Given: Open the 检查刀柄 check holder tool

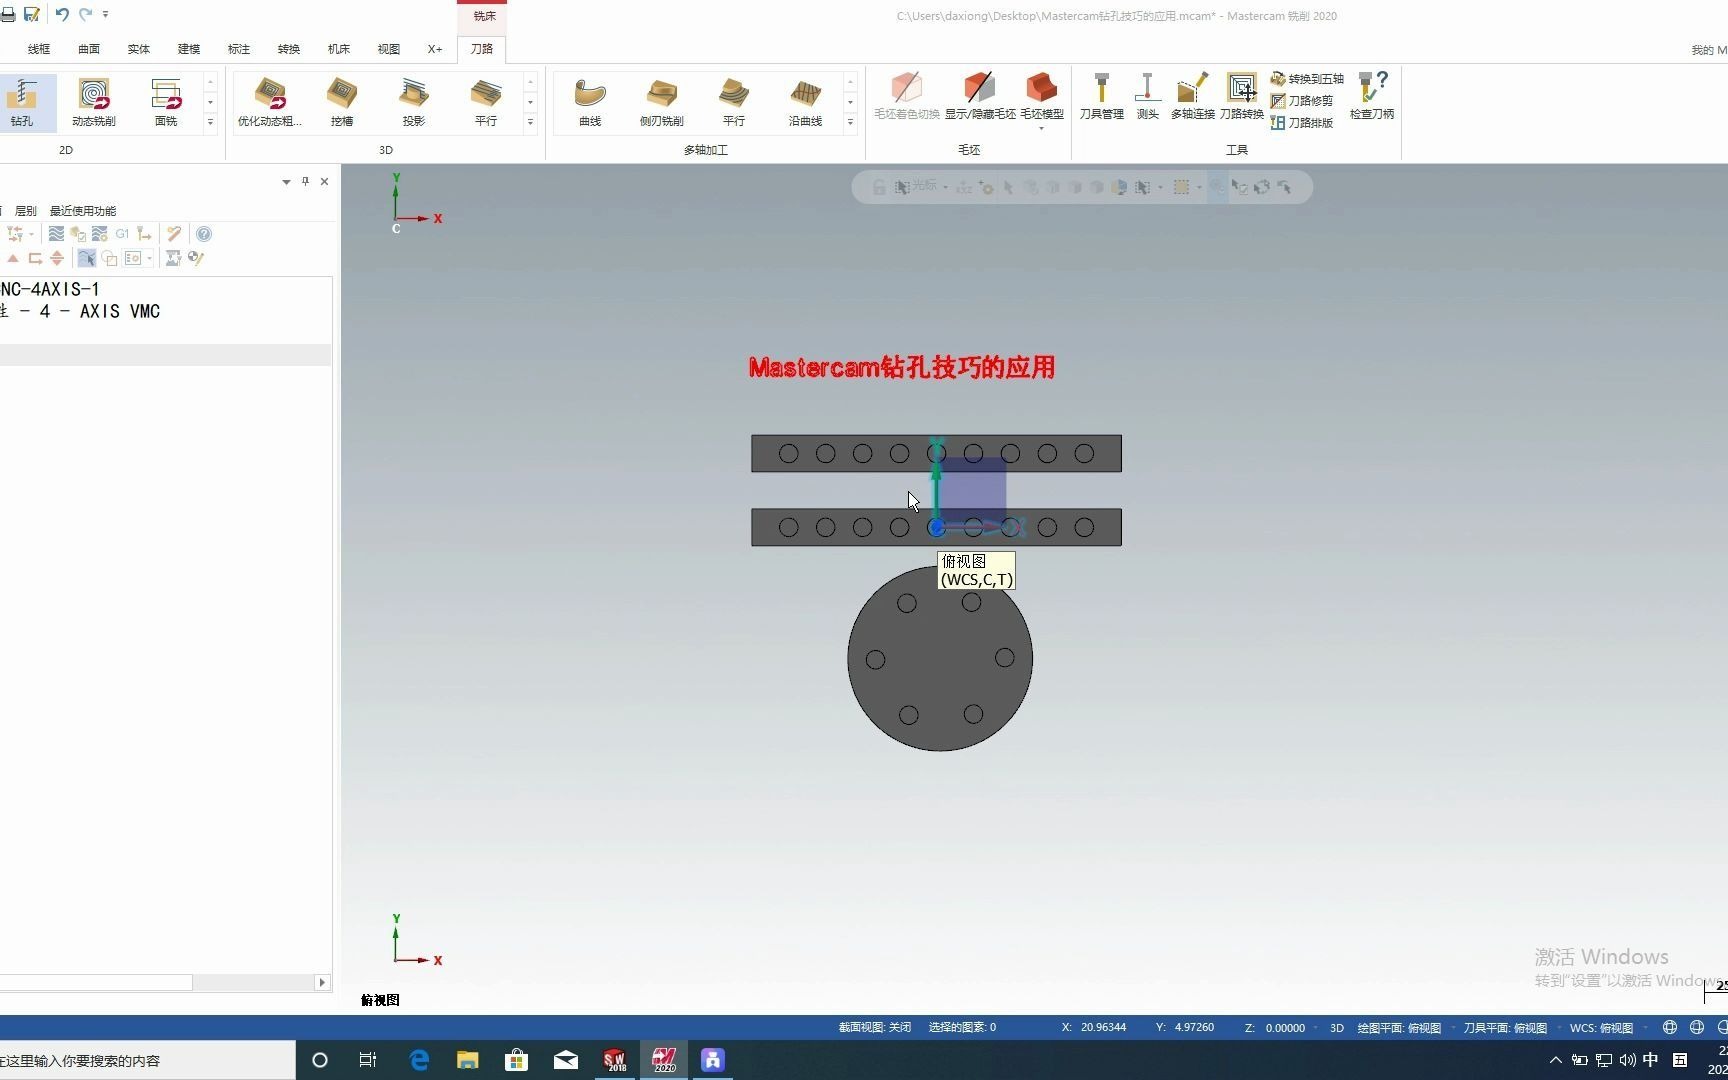Looking at the screenshot, I should pos(1372,96).
